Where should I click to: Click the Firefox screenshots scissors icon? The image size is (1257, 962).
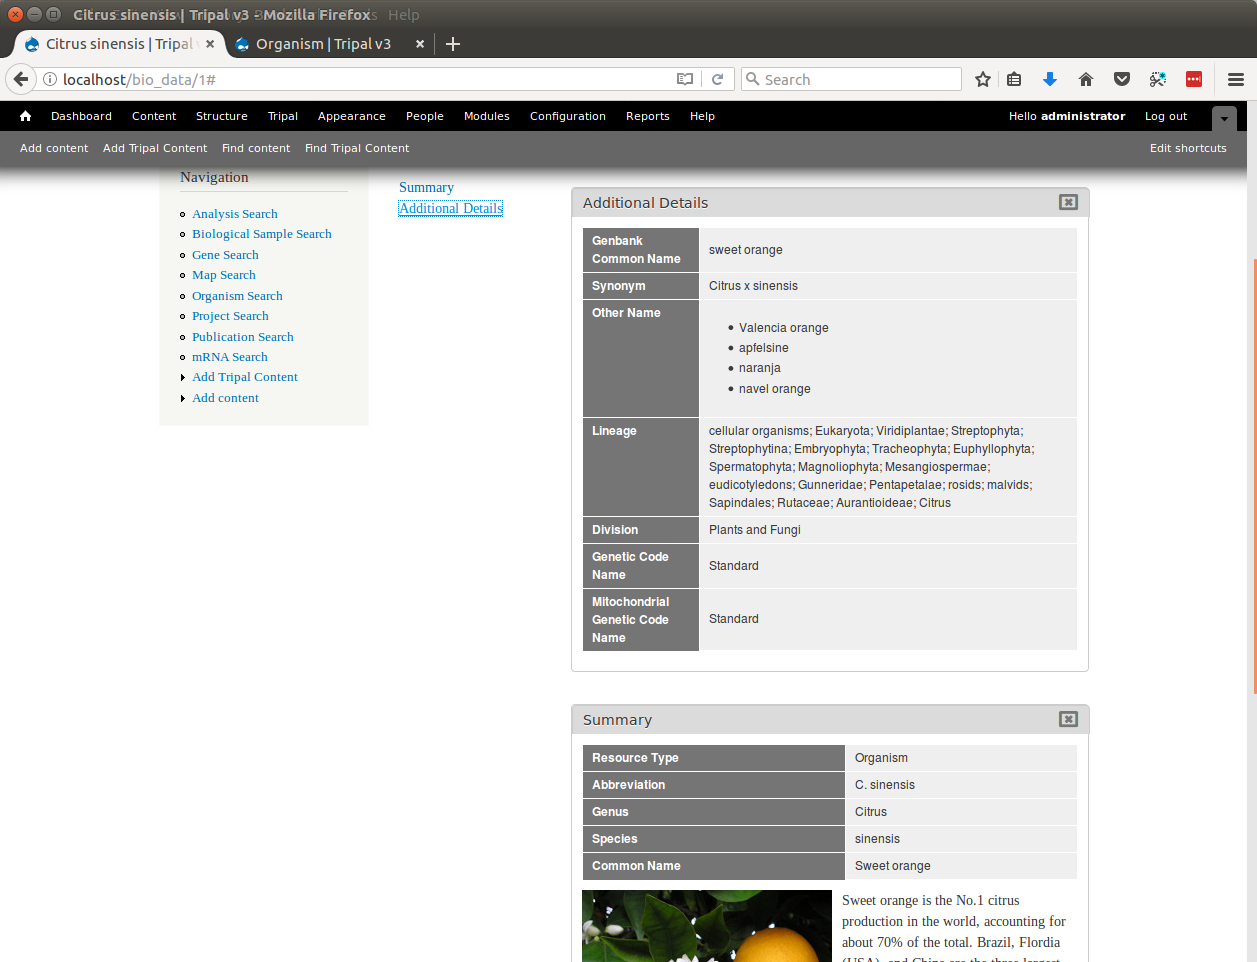coord(1157,79)
